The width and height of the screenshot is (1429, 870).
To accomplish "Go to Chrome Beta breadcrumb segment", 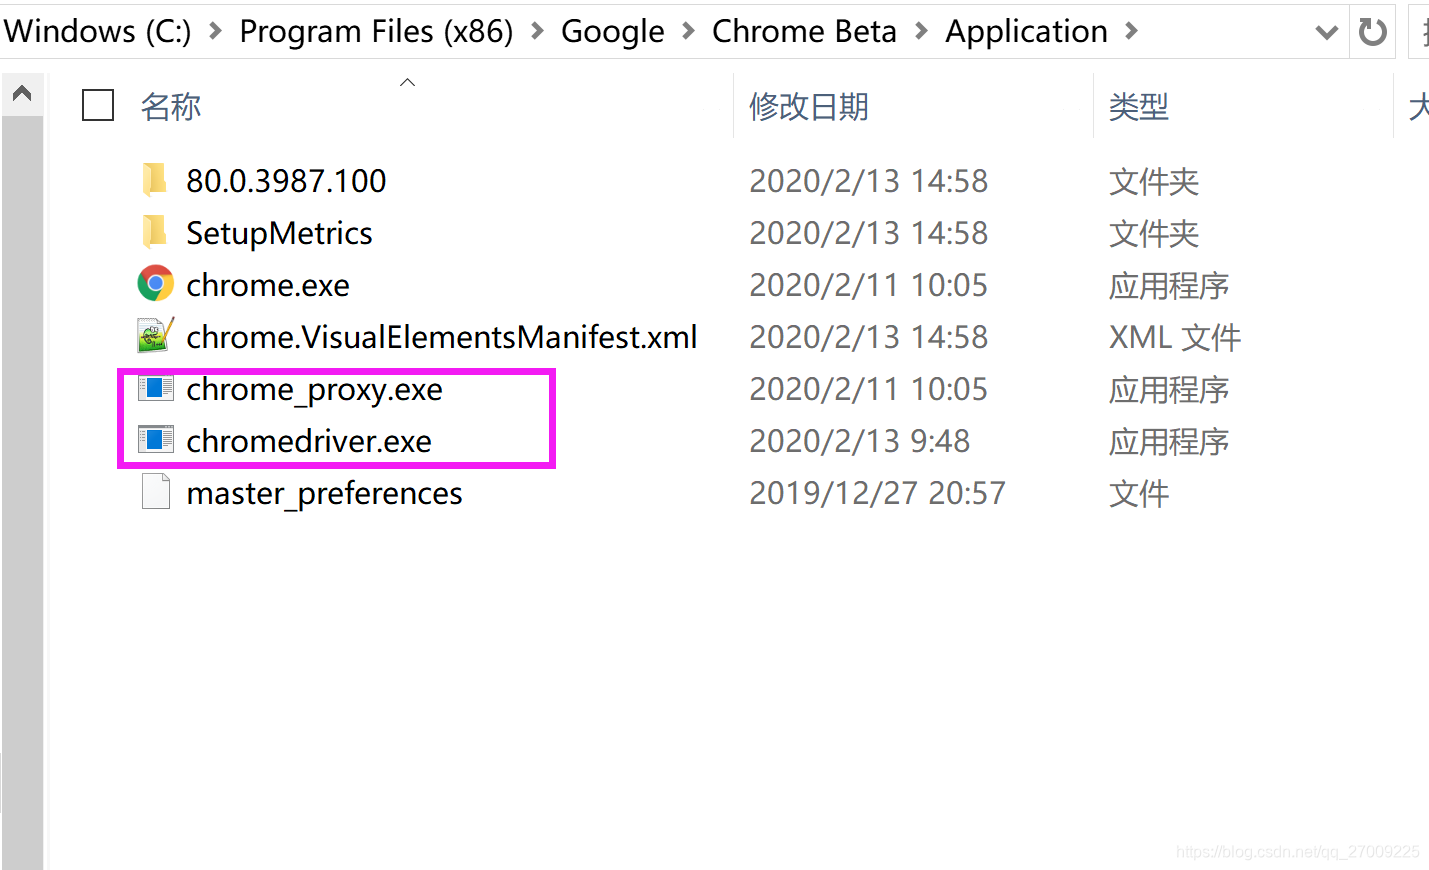I will click(x=804, y=32).
